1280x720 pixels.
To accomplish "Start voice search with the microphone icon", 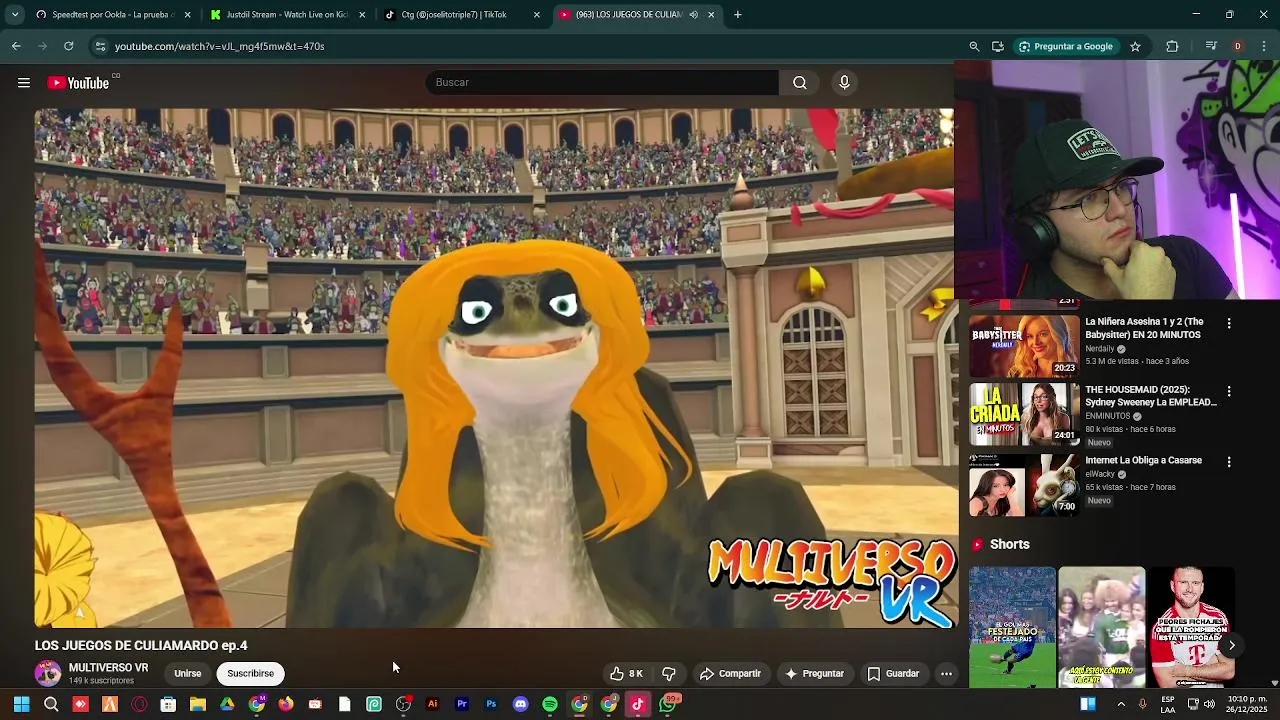I will 844,82.
